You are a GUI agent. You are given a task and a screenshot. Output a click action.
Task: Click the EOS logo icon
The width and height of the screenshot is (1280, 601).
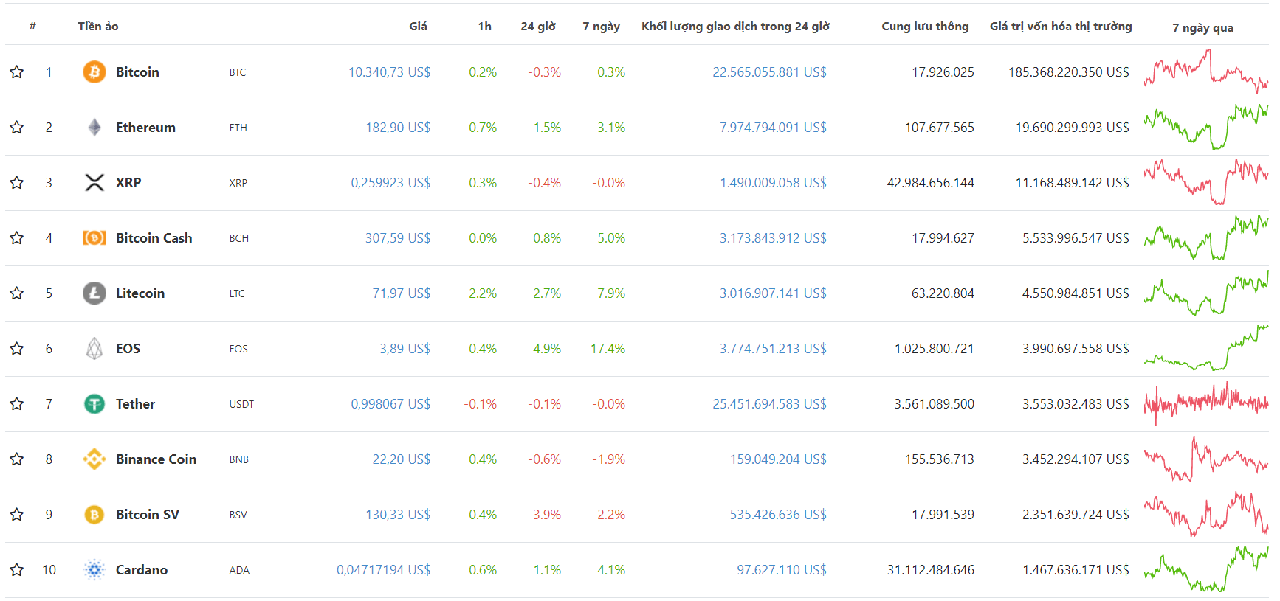(94, 348)
